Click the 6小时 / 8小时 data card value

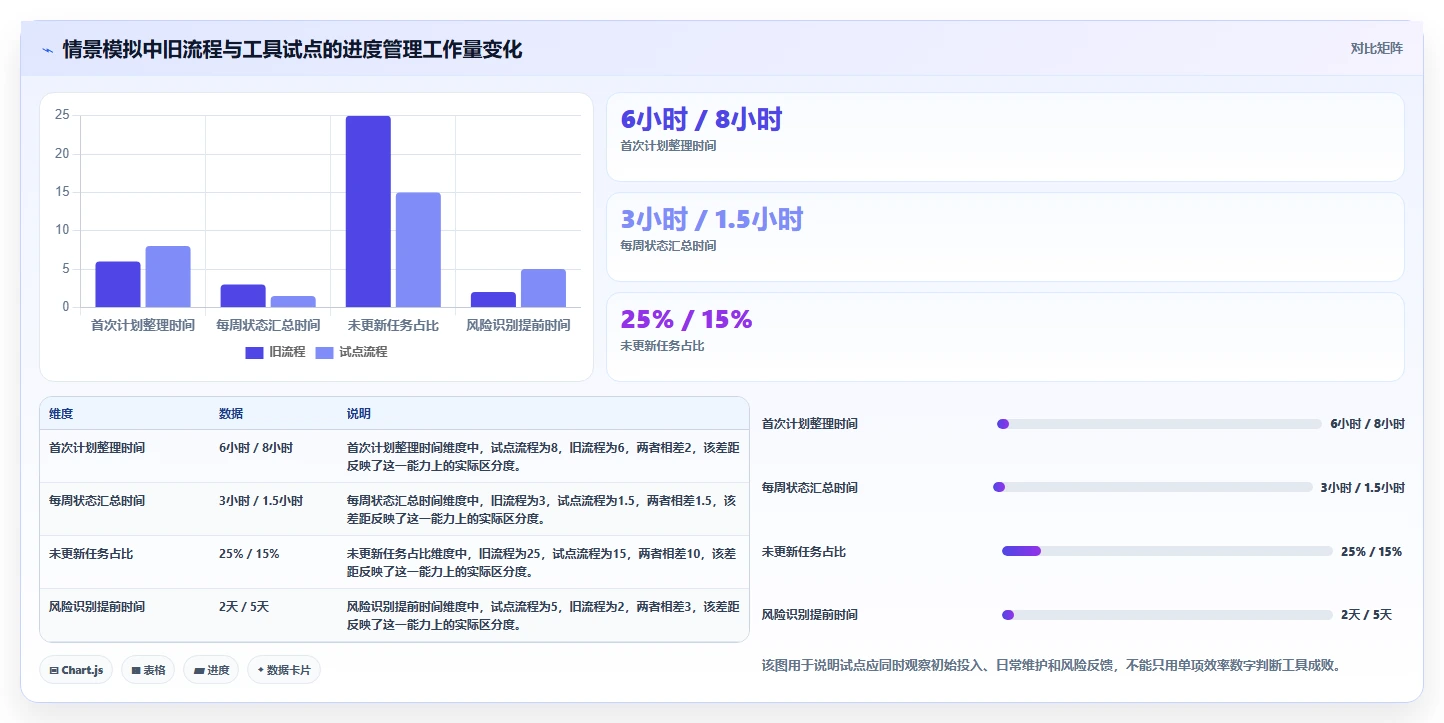coord(701,120)
